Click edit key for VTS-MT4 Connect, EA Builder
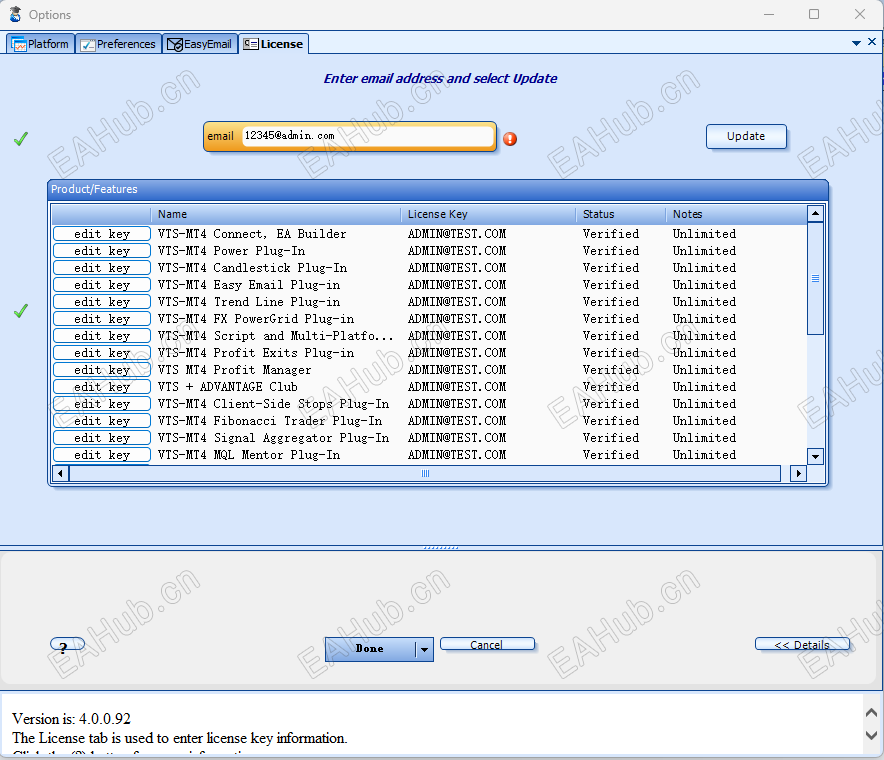 pyautogui.click(x=102, y=233)
